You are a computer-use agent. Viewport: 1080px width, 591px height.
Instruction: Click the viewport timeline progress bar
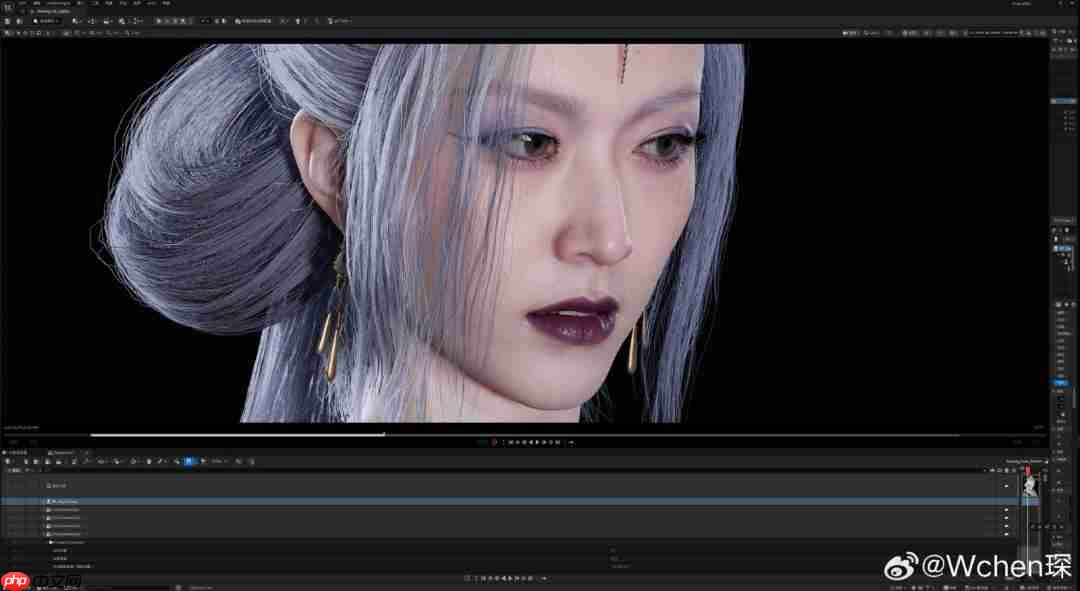525,435
